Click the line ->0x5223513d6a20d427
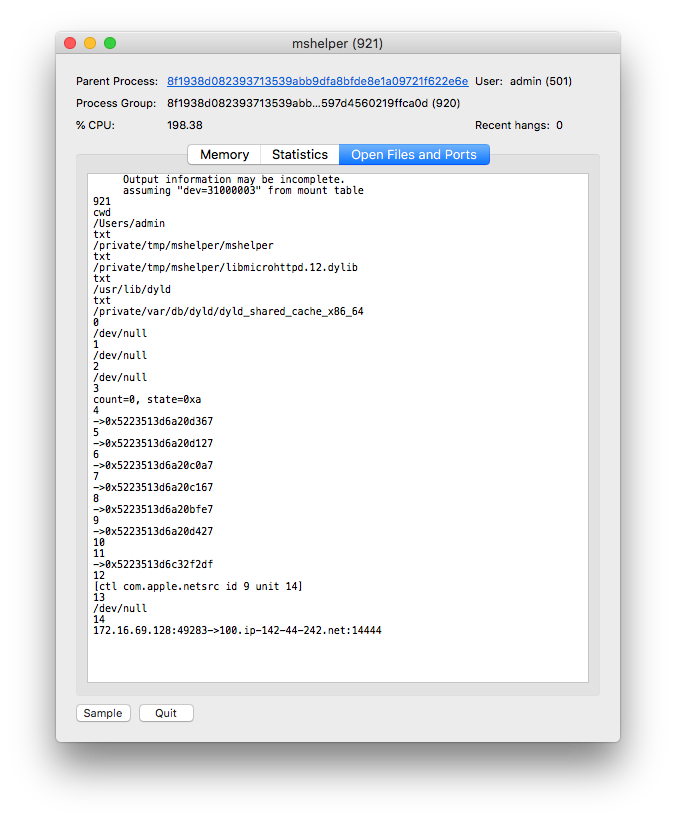 tap(153, 532)
